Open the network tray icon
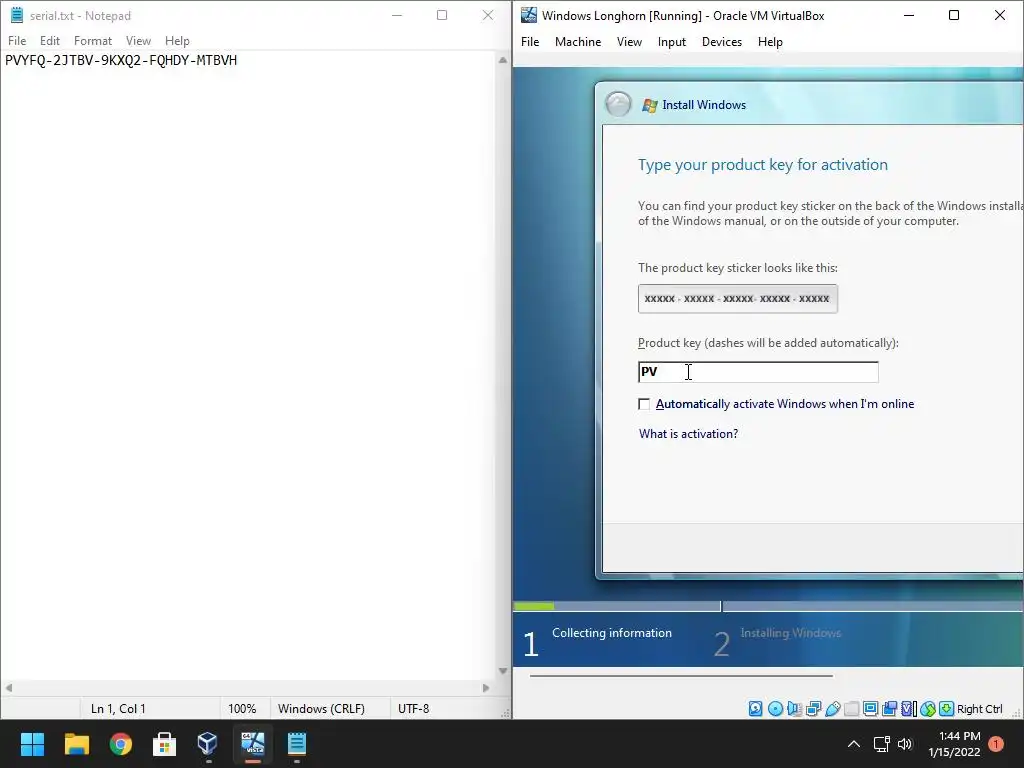1024x768 pixels. (882, 744)
